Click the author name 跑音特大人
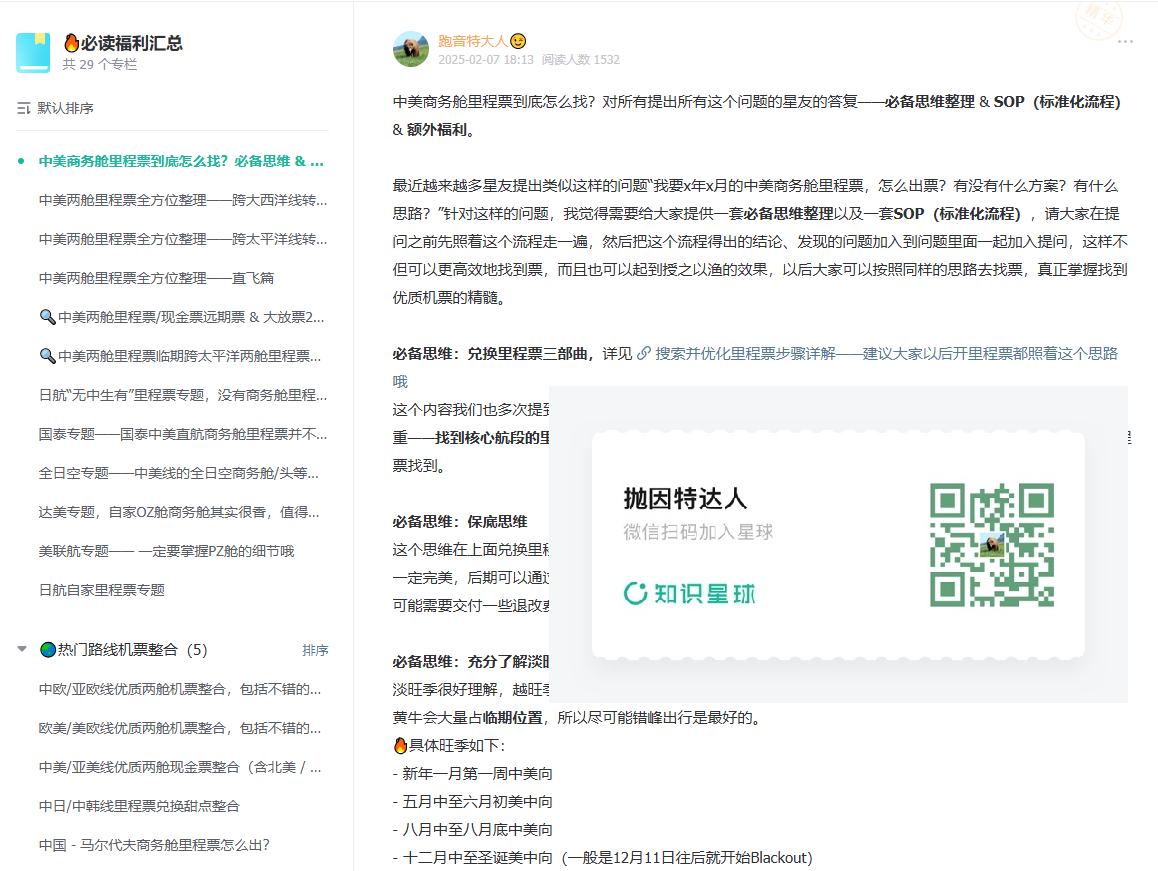Screen dimensions: 1158x871 473,41
